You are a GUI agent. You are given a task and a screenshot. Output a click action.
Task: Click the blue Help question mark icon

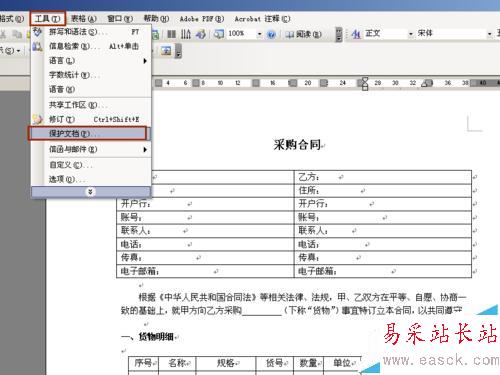[272, 34]
